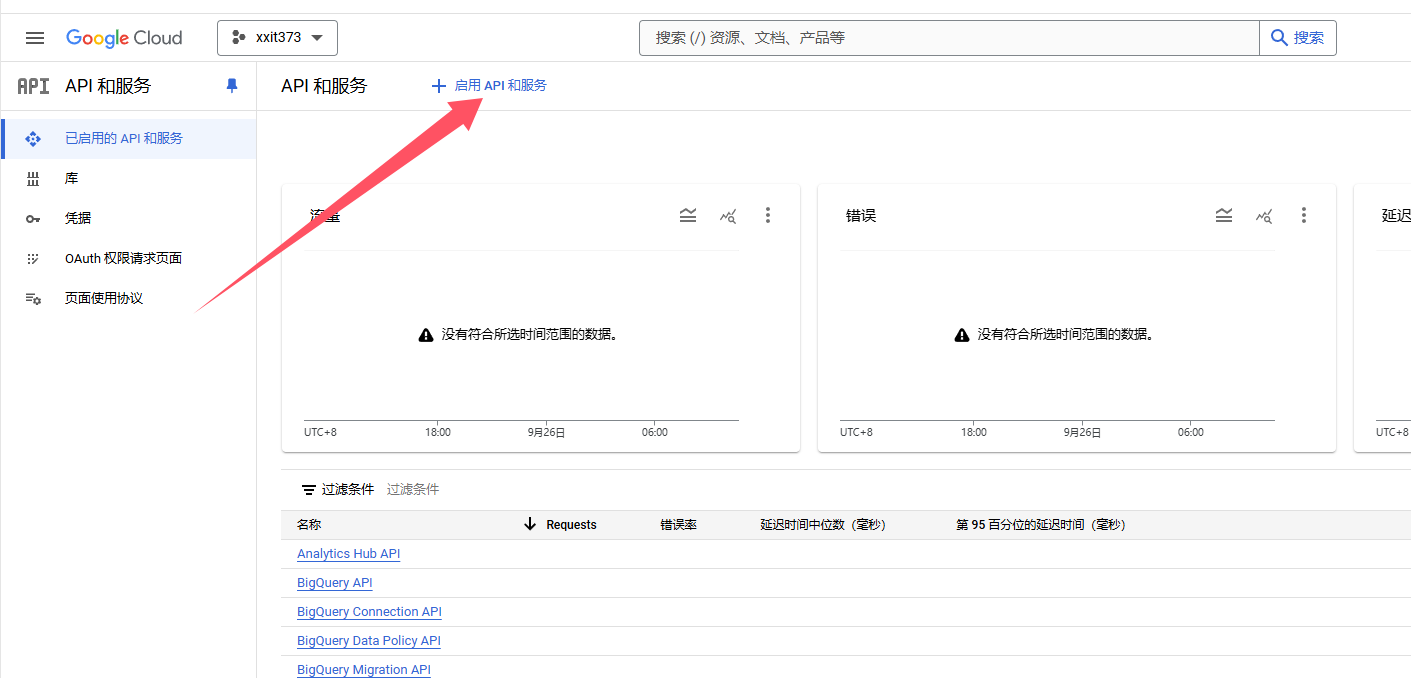Click the blue 搜索 search button

[1298, 38]
